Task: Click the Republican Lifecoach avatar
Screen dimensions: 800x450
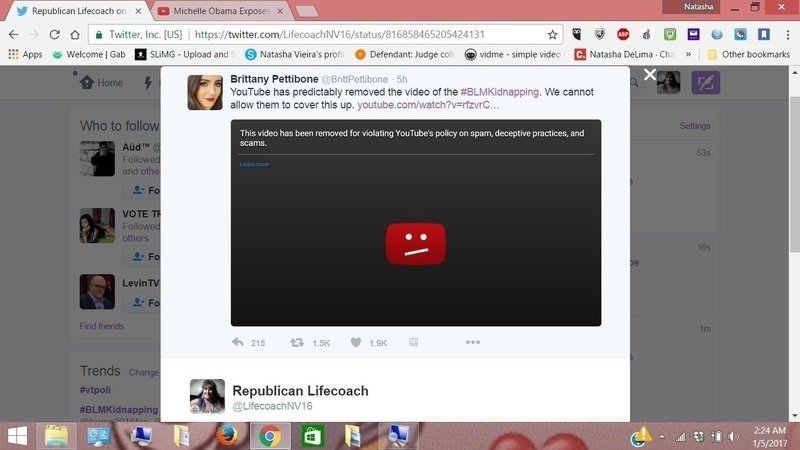Action: [207, 396]
